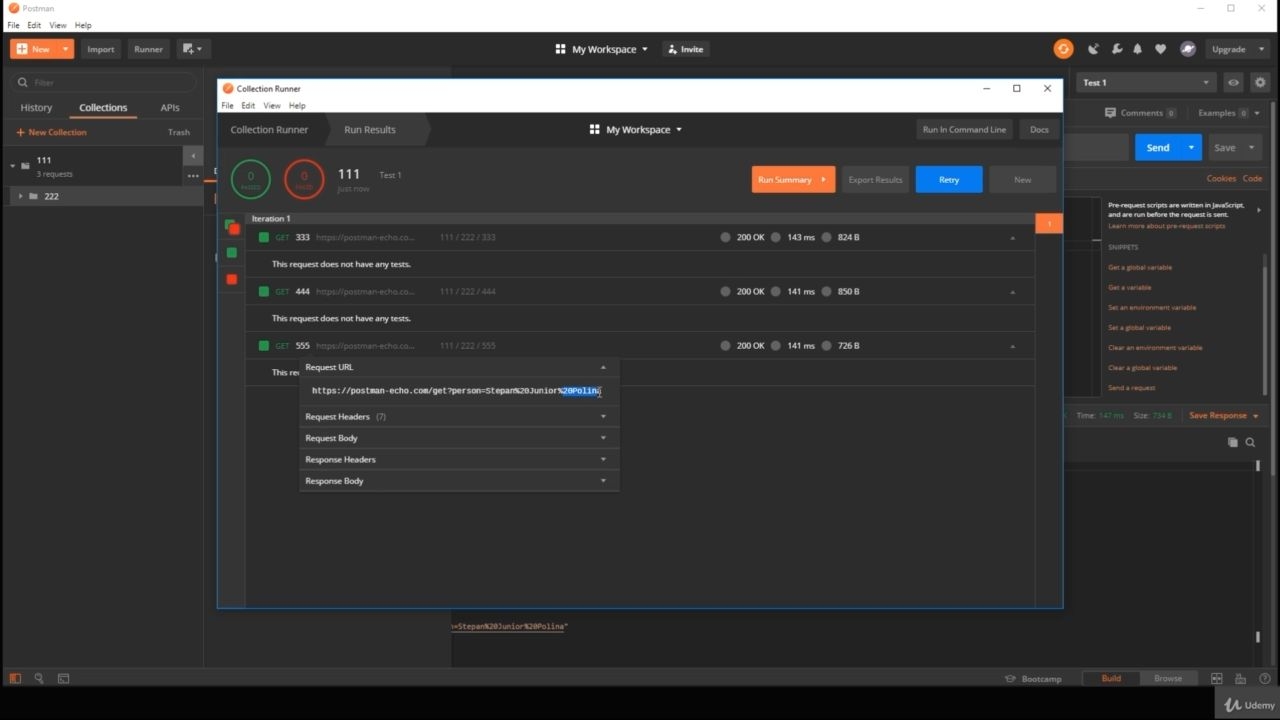Click the orange Postman logo in Collection Runner title bar
Image resolution: width=1280 pixels, height=720 pixels.
coord(228,88)
